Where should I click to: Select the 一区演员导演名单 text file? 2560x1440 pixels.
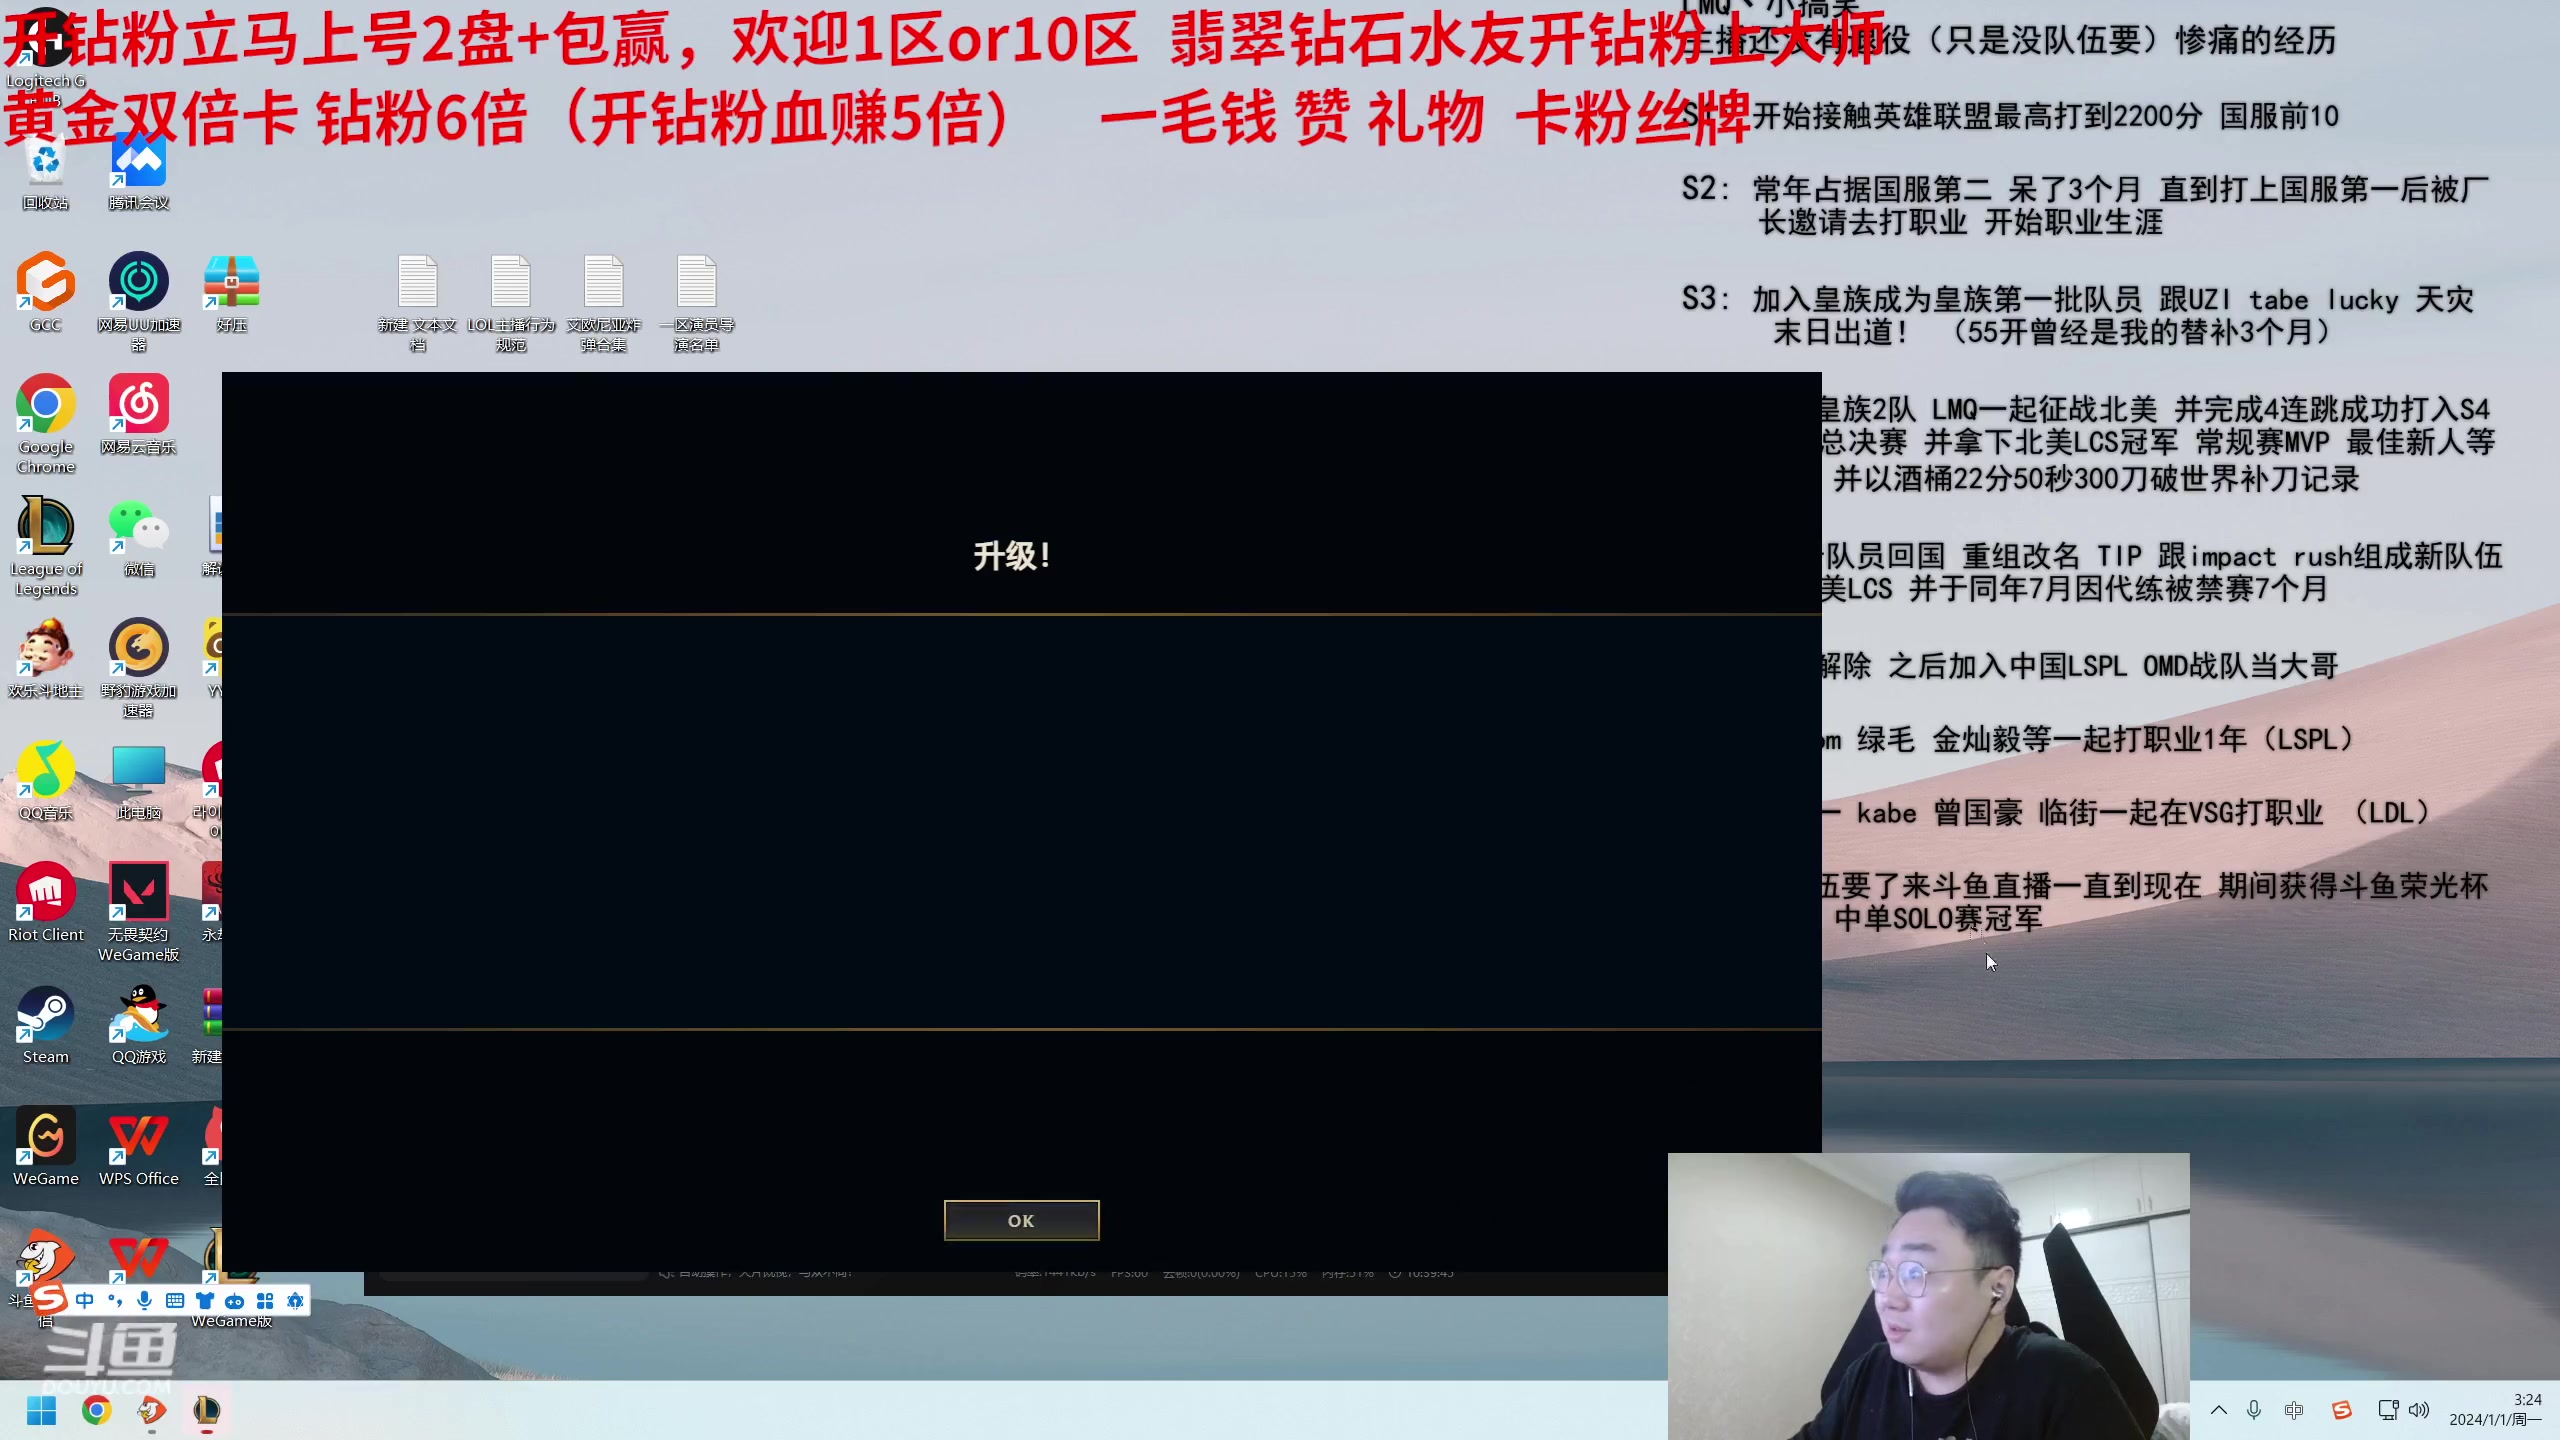pos(697,303)
